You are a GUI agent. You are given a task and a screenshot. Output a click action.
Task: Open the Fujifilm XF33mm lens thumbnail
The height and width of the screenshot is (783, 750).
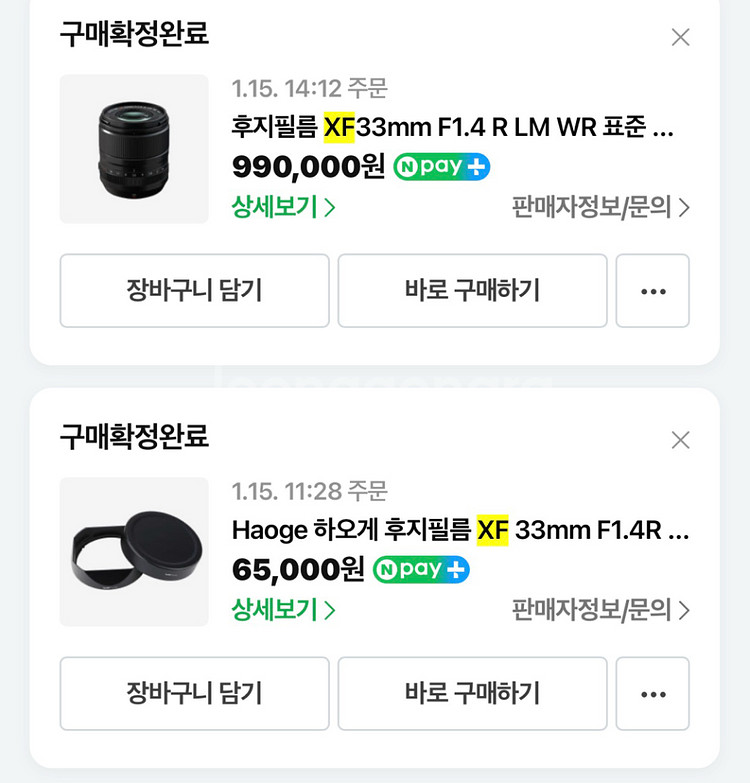134,149
